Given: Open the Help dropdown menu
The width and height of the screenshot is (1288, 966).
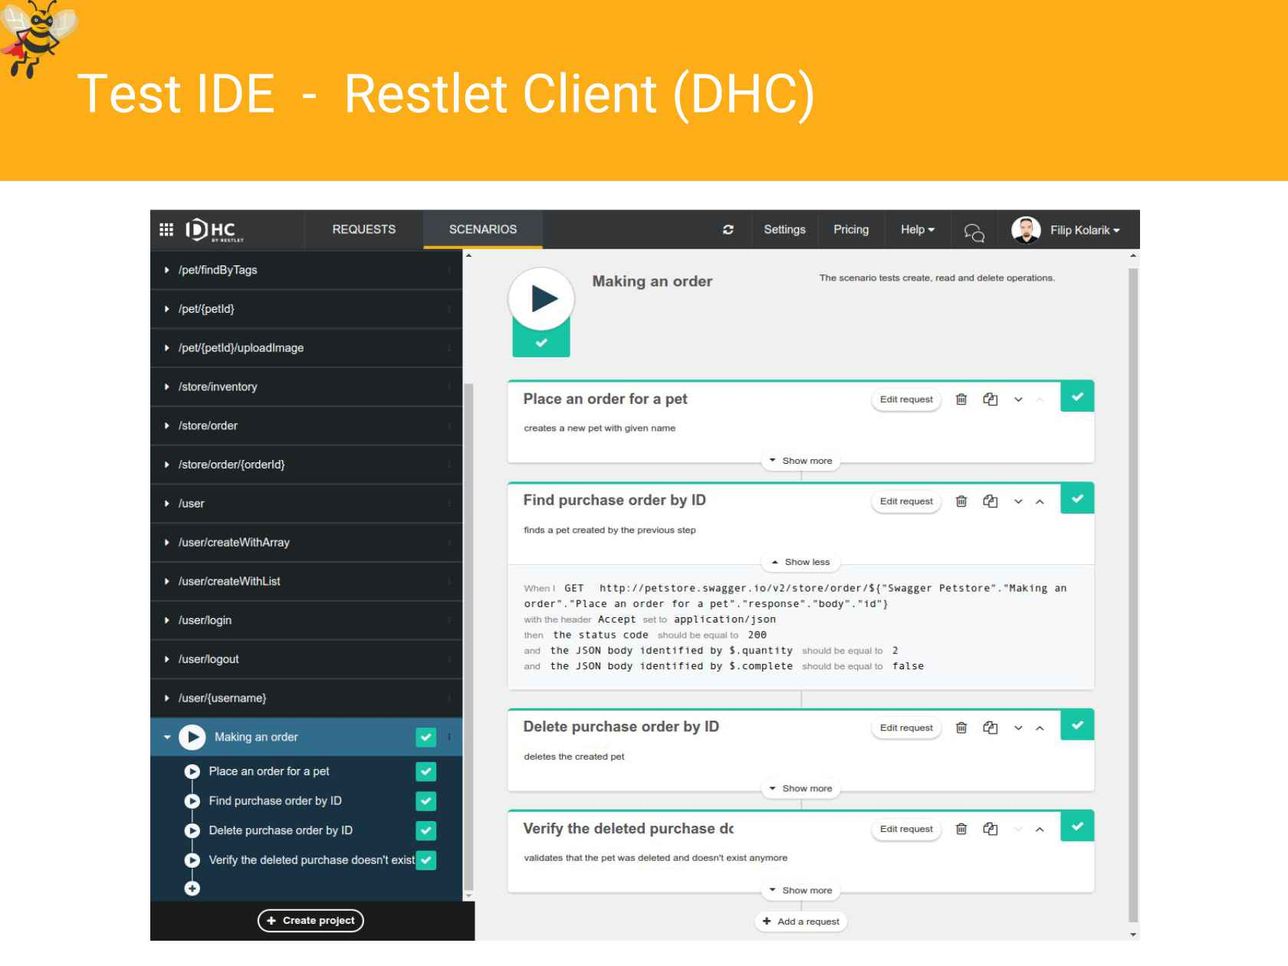Looking at the screenshot, I should click(918, 230).
